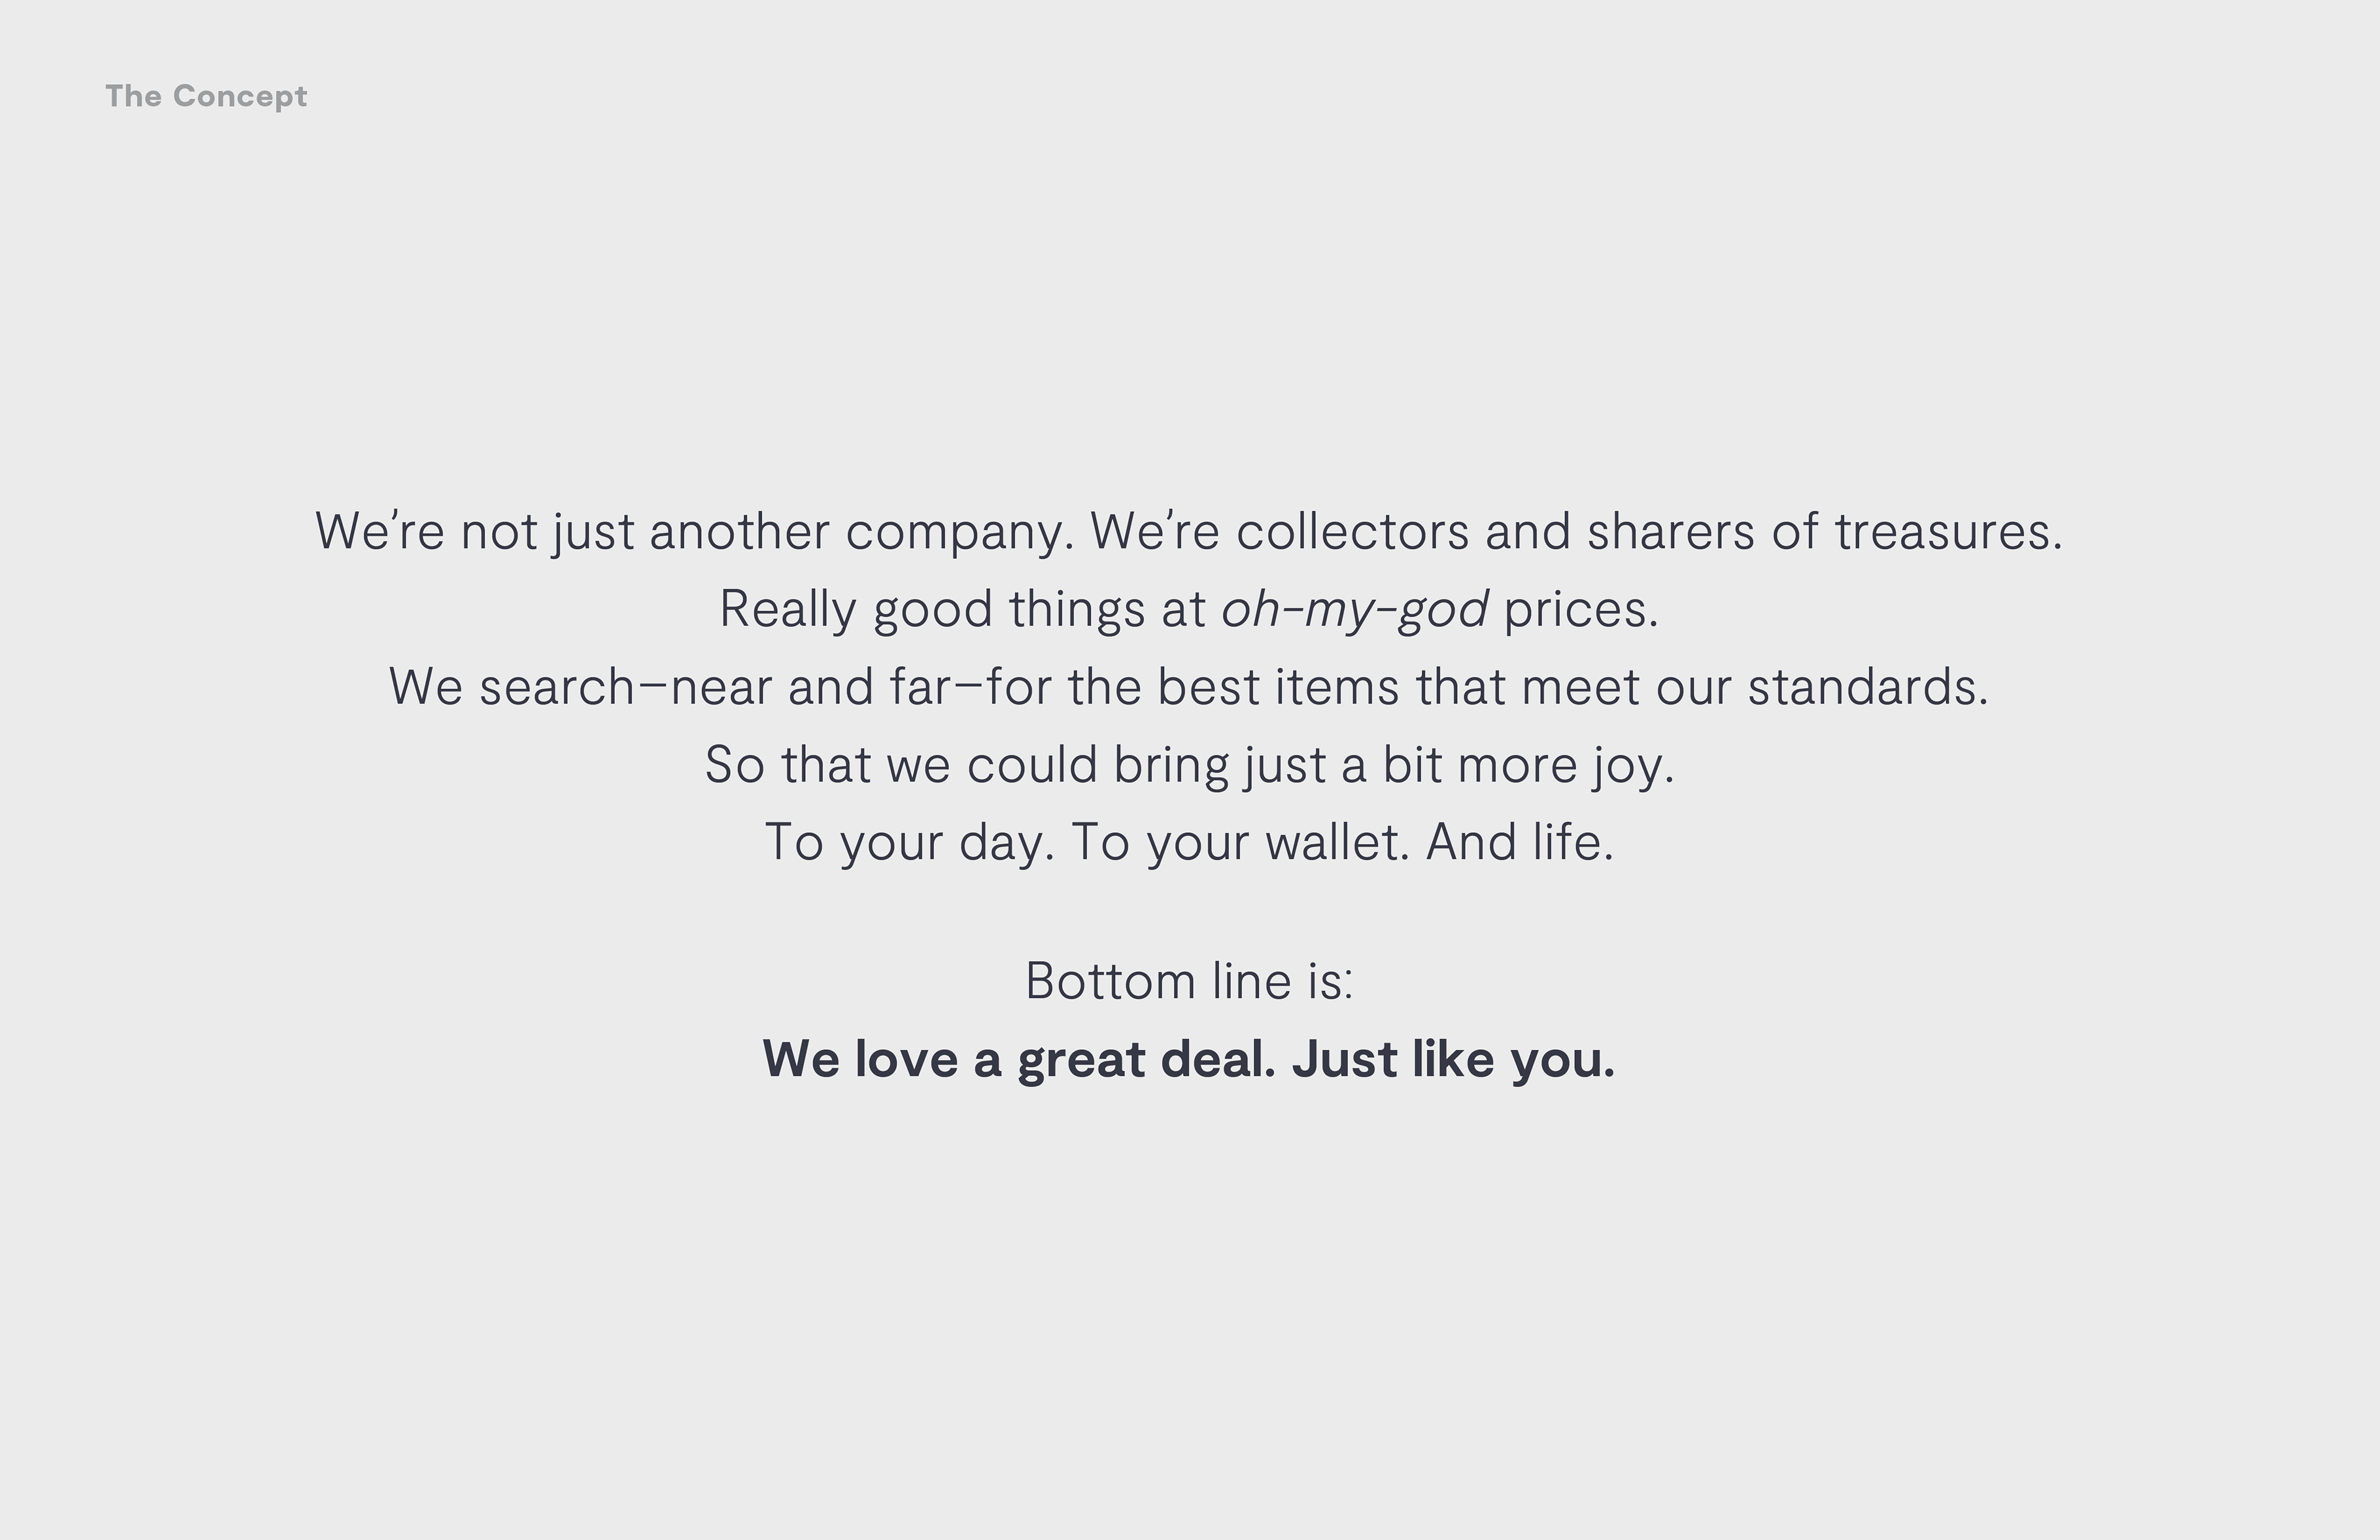Click the word "treasures" in first line

(1940, 531)
